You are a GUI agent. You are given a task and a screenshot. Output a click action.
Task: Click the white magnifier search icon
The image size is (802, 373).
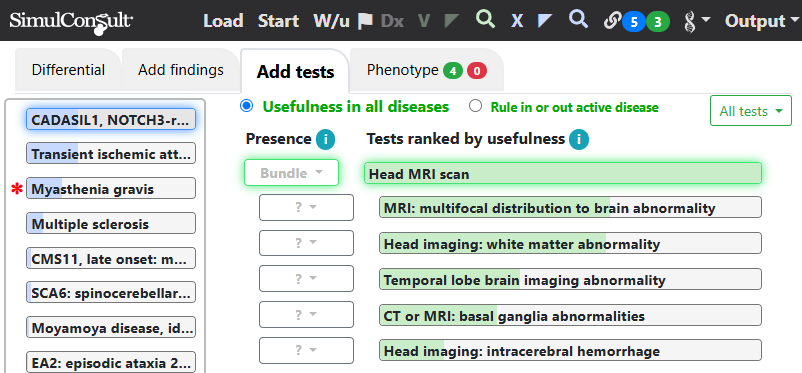click(x=578, y=19)
